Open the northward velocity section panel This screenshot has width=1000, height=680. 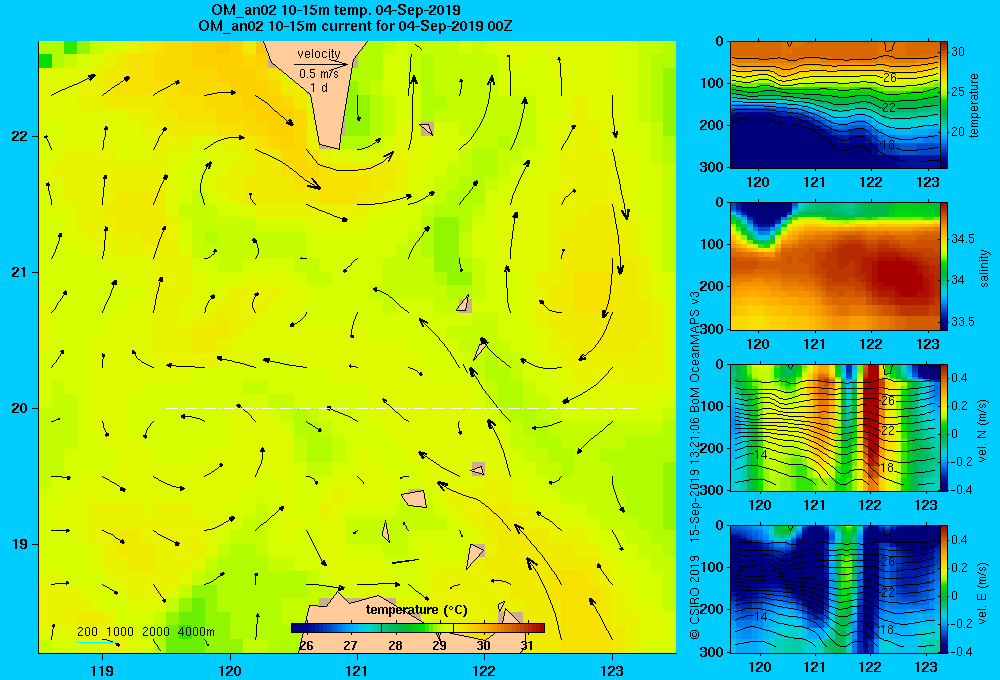(835, 427)
